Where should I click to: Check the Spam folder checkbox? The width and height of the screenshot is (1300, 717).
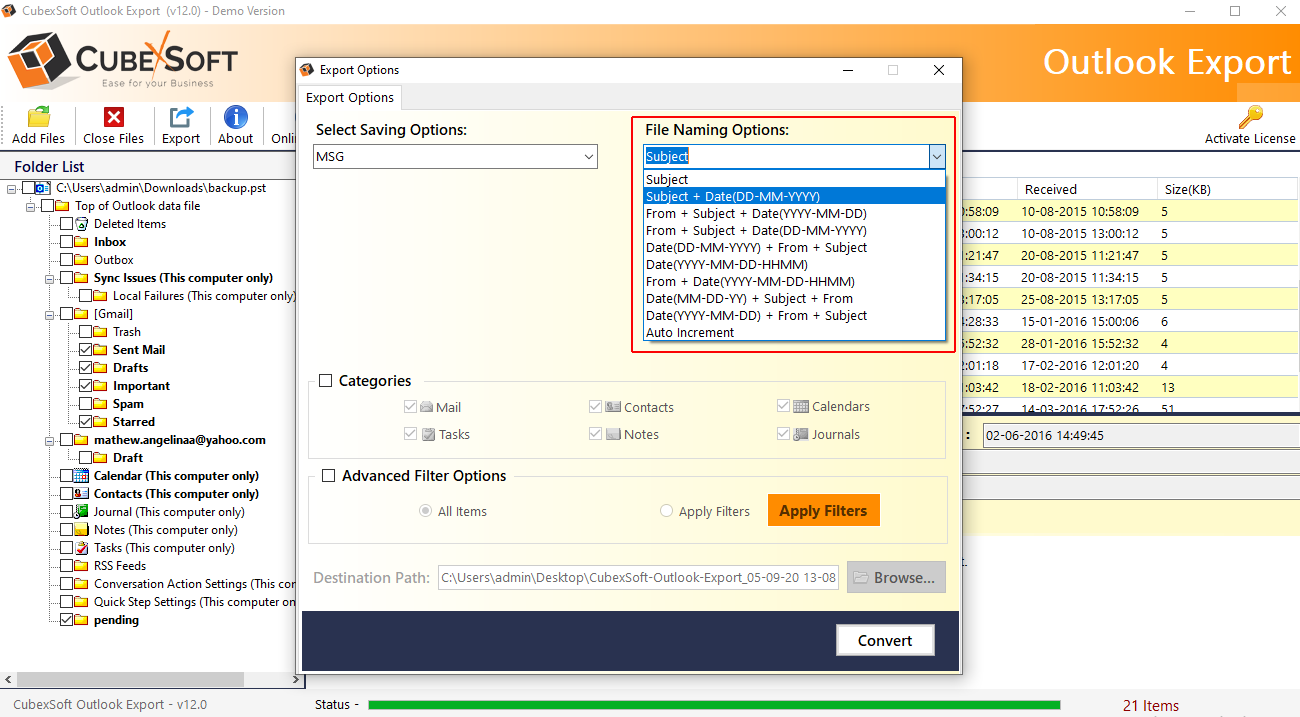point(85,404)
